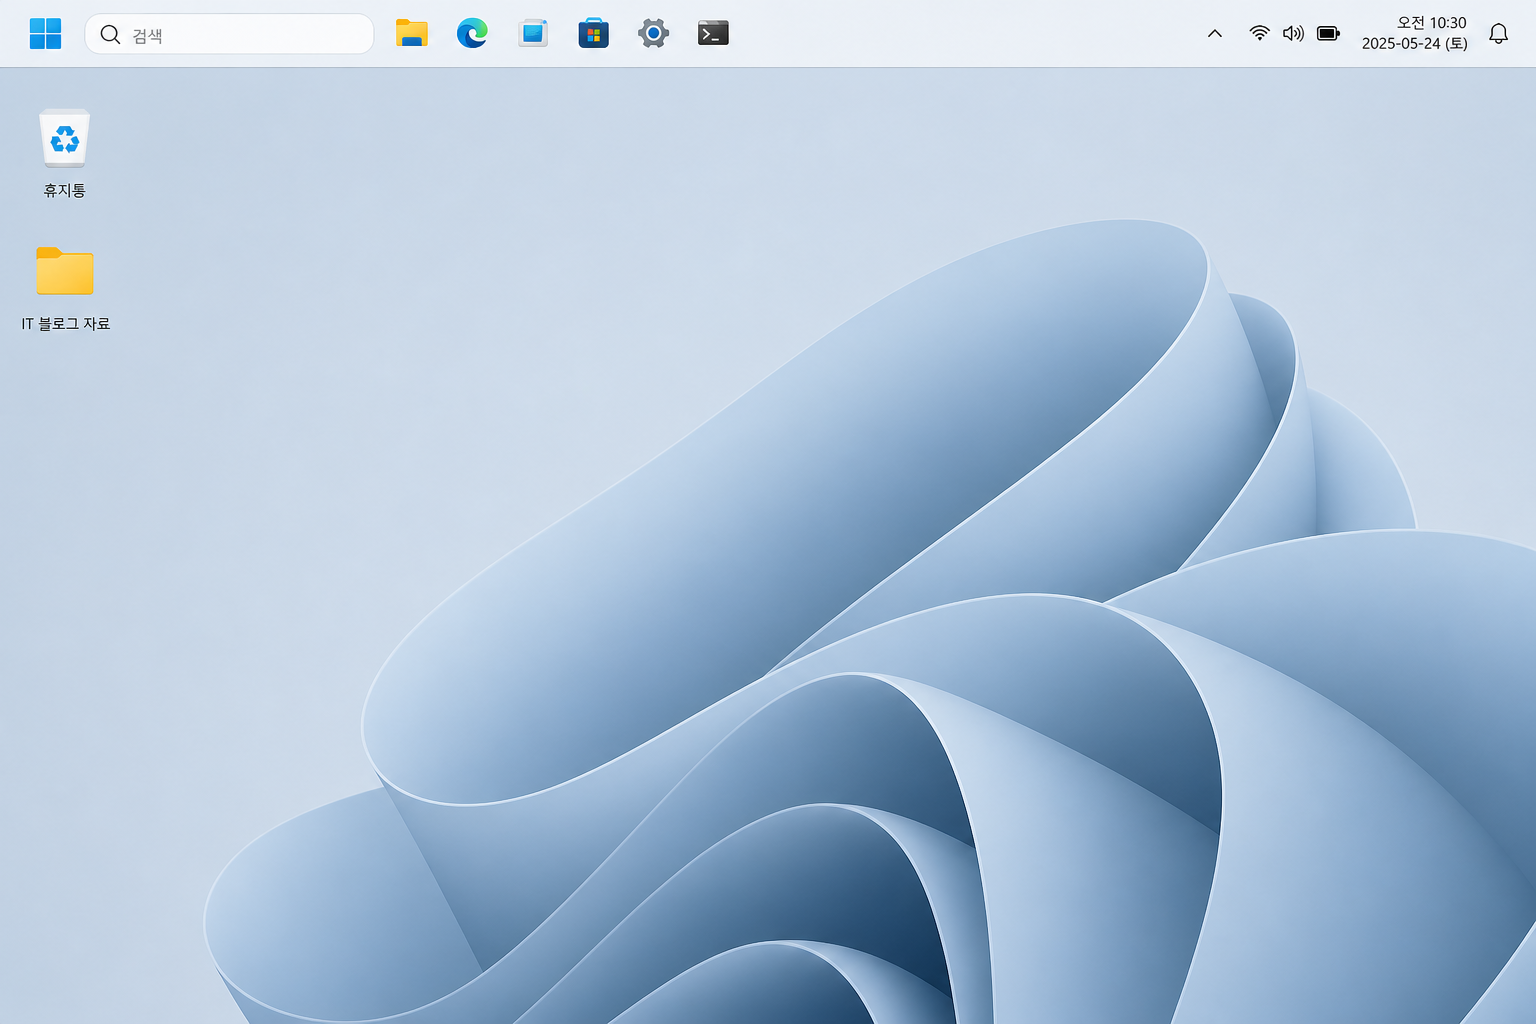Expand the hidden tray icons chevron
This screenshot has width=1536, height=1024.
click(1215, 34)
